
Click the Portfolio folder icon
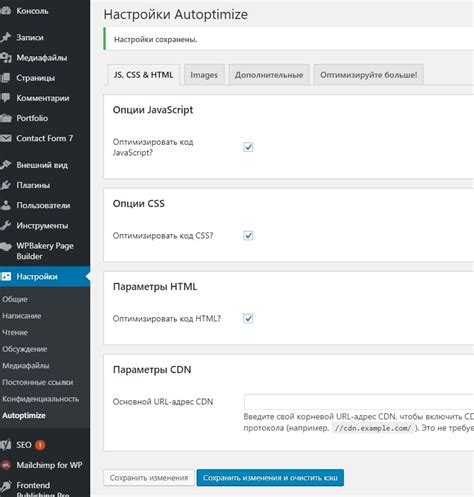[x=6, y=118]
